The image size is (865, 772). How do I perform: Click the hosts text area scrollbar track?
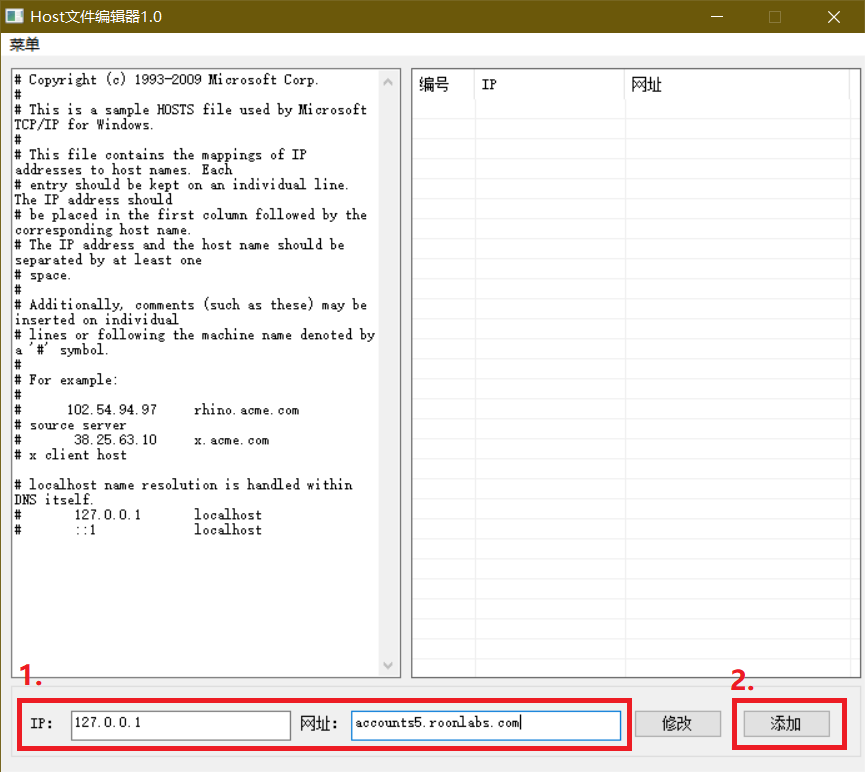click(x=388, y=370)
